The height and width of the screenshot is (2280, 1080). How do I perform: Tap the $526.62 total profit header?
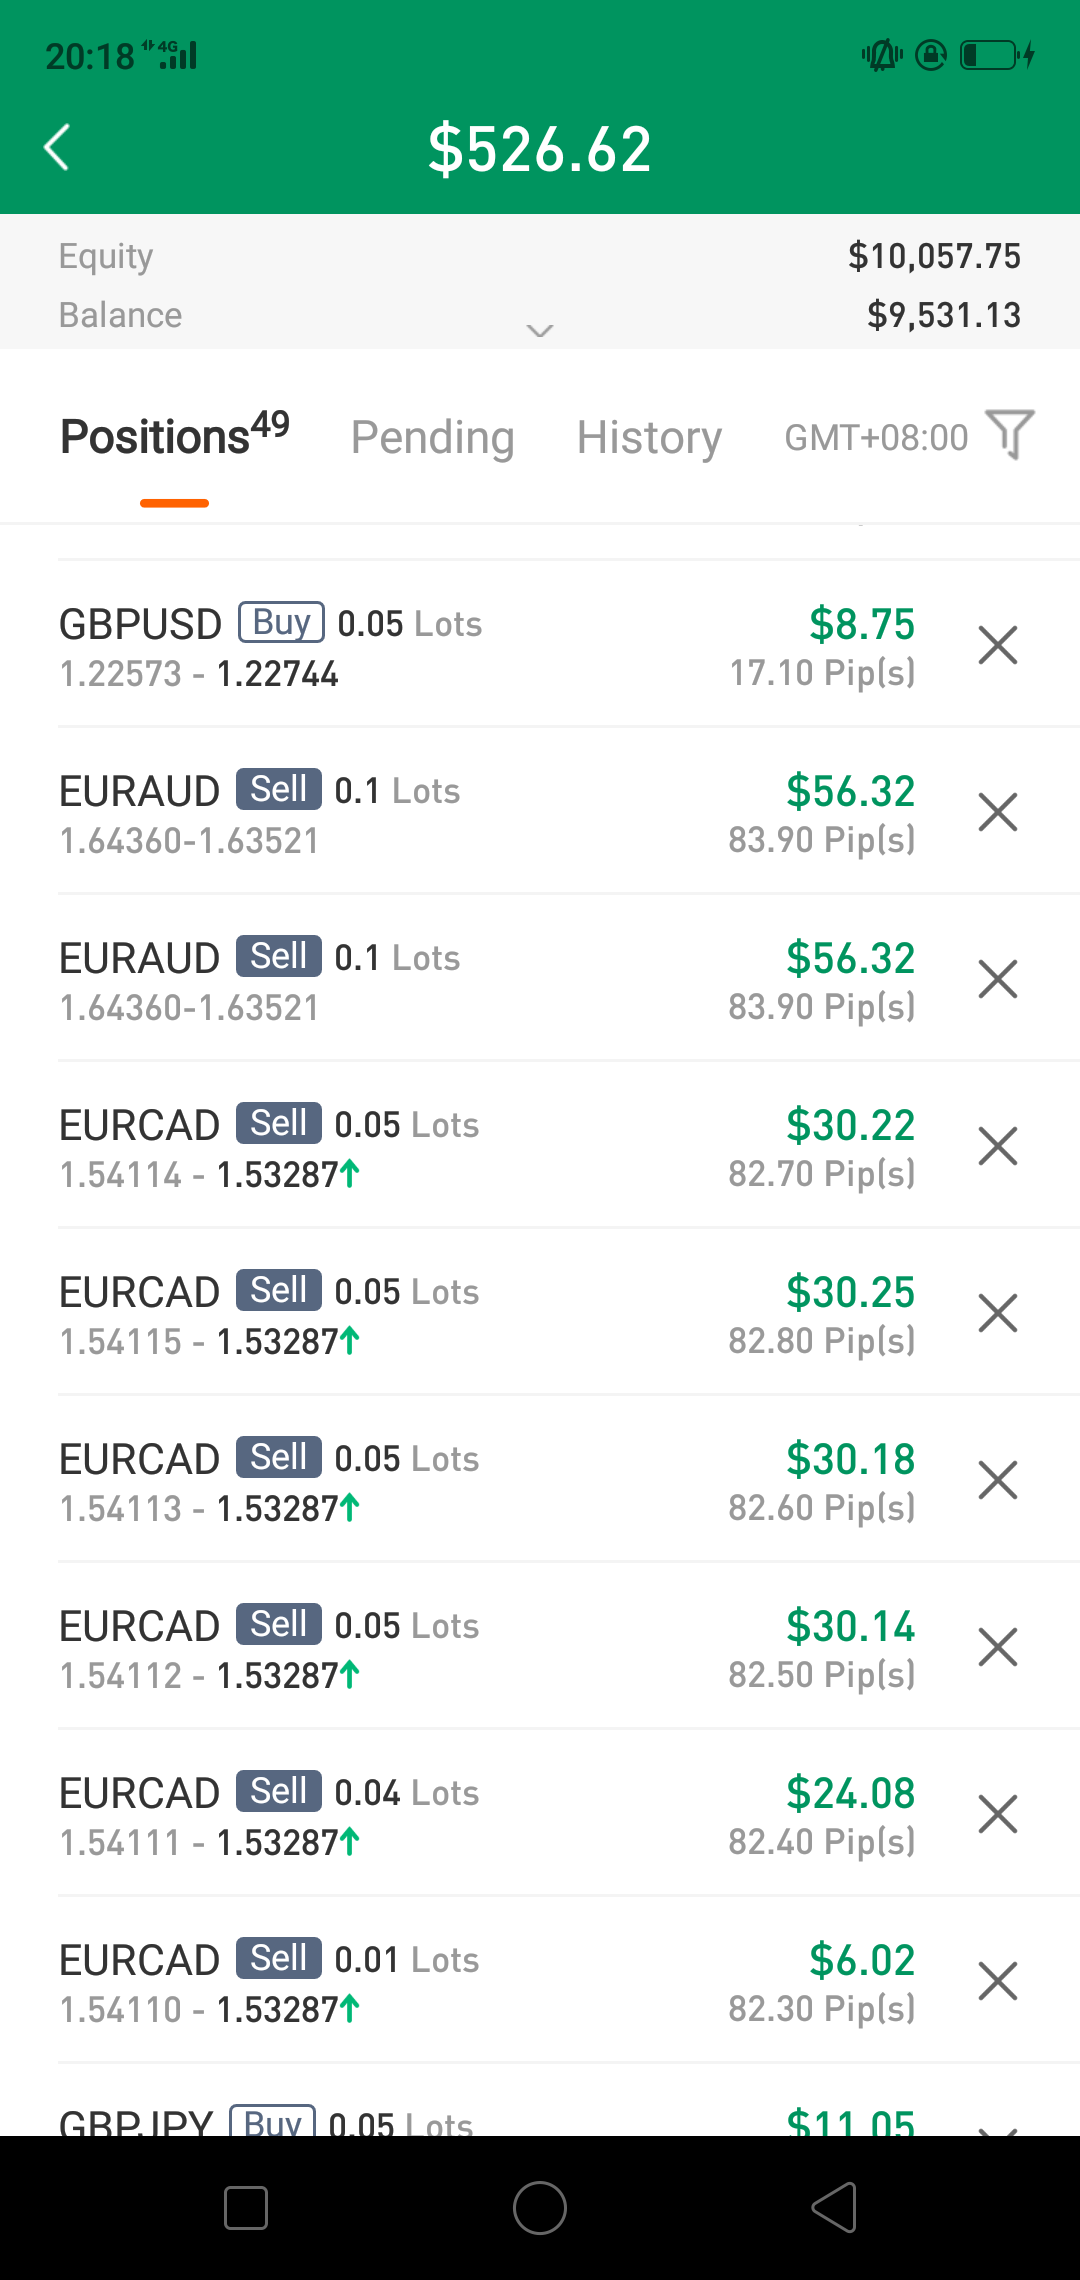tap(540, 149)
